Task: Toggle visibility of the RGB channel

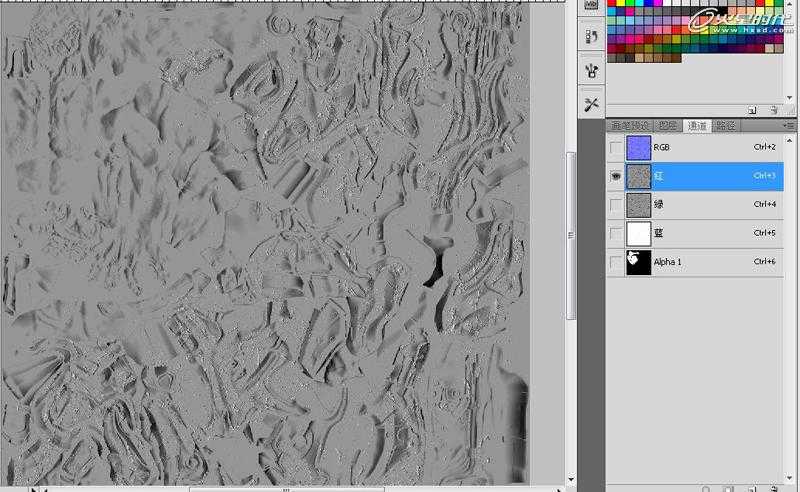Action: click(x=616, y=147)
